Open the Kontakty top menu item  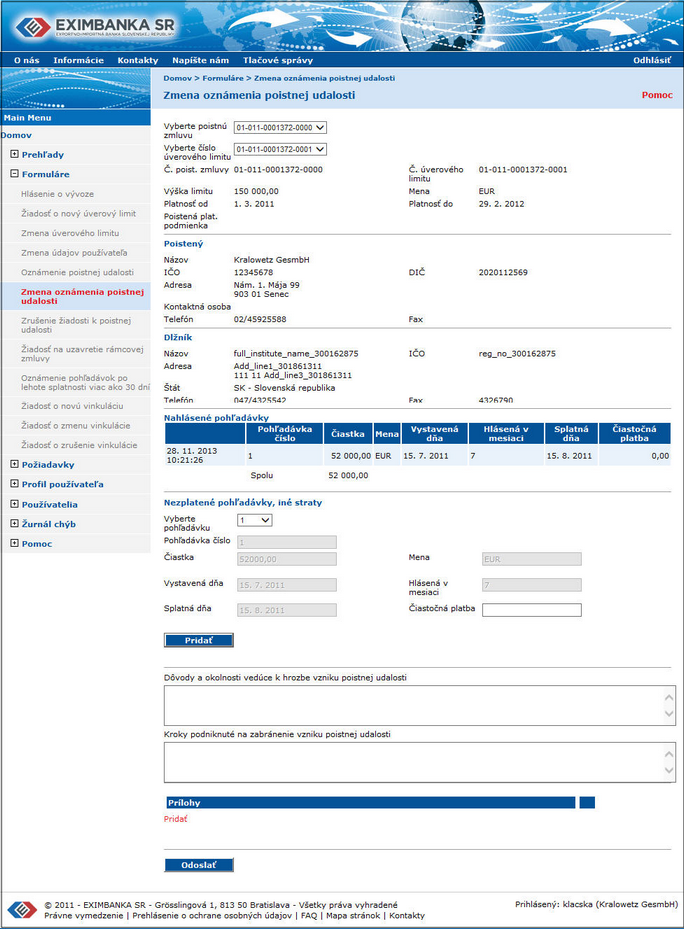click(138, 60)
